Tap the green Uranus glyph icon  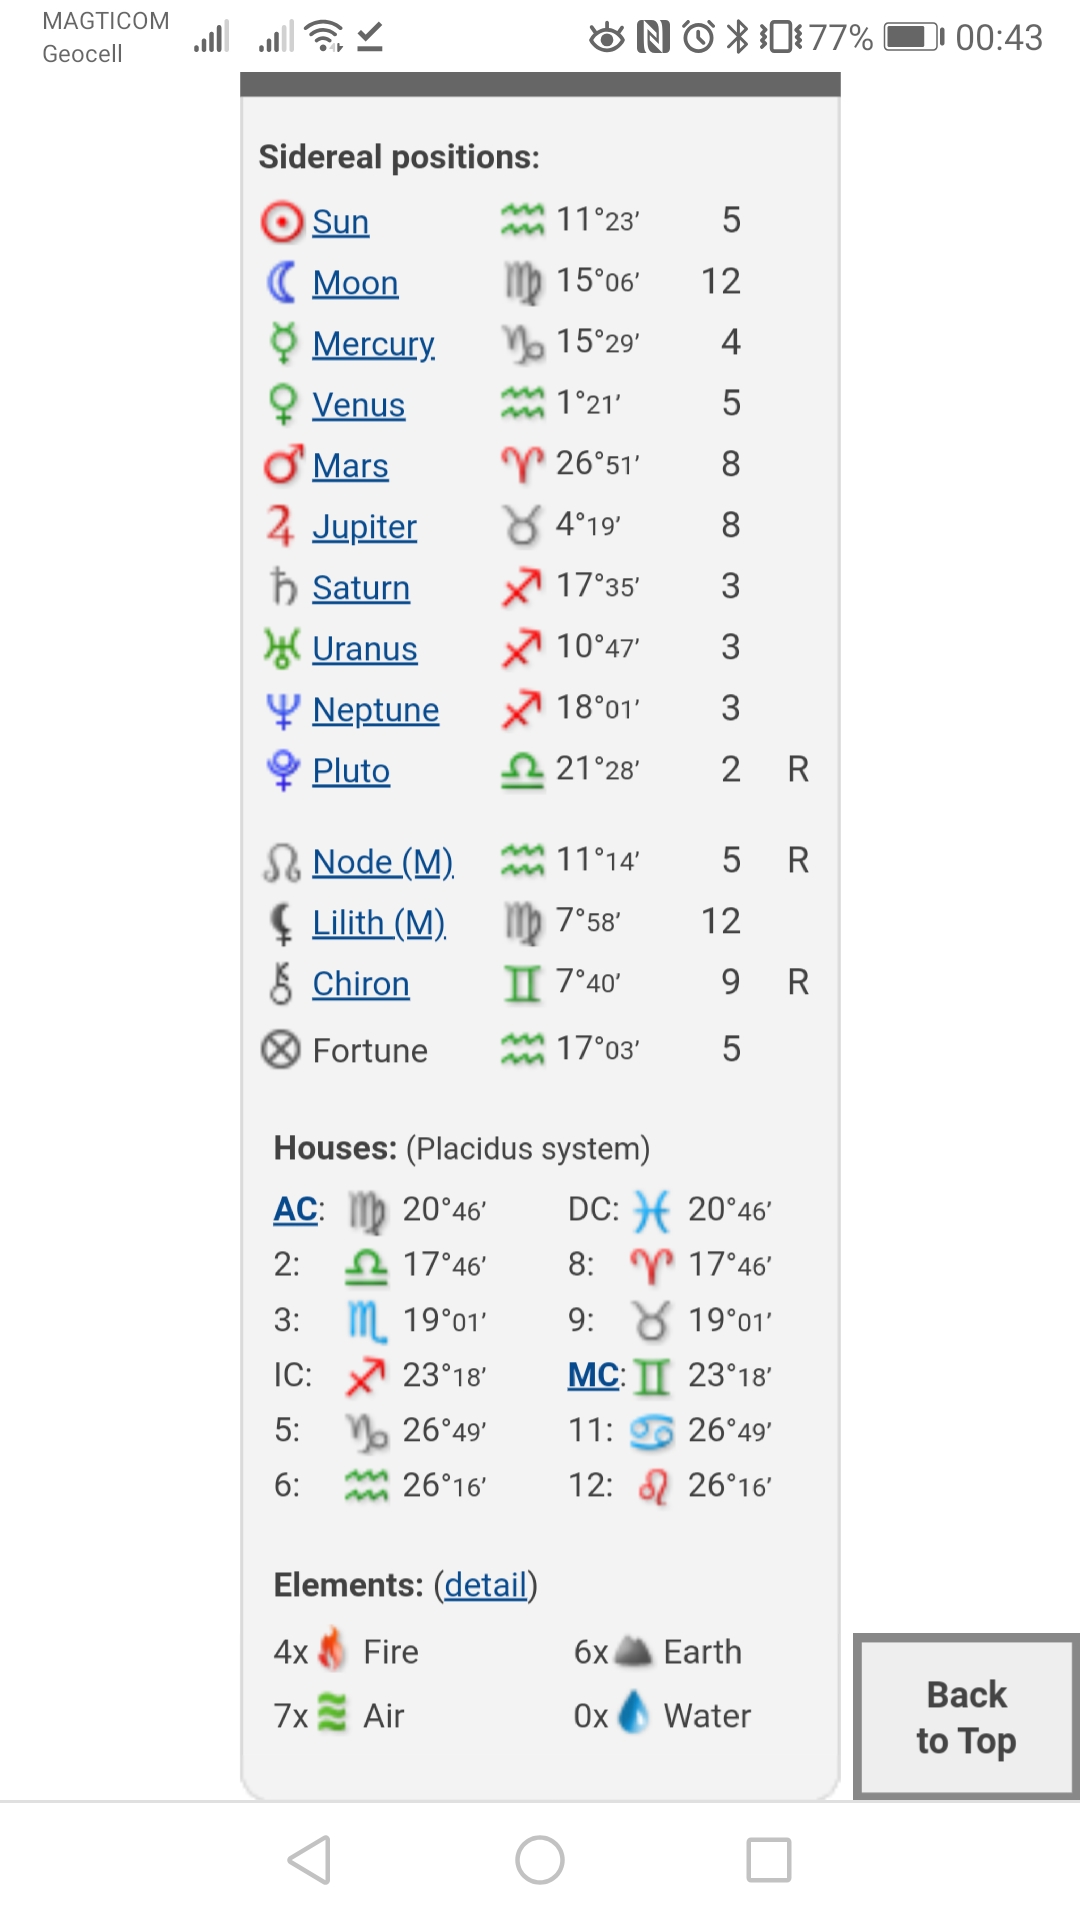tap(282, 649)
